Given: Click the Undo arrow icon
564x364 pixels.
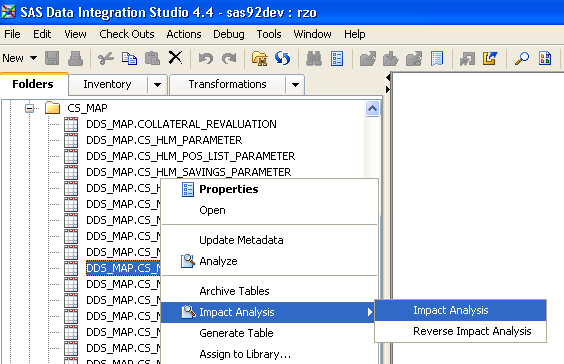Looking at the screenshot, I should pos(206,58).
